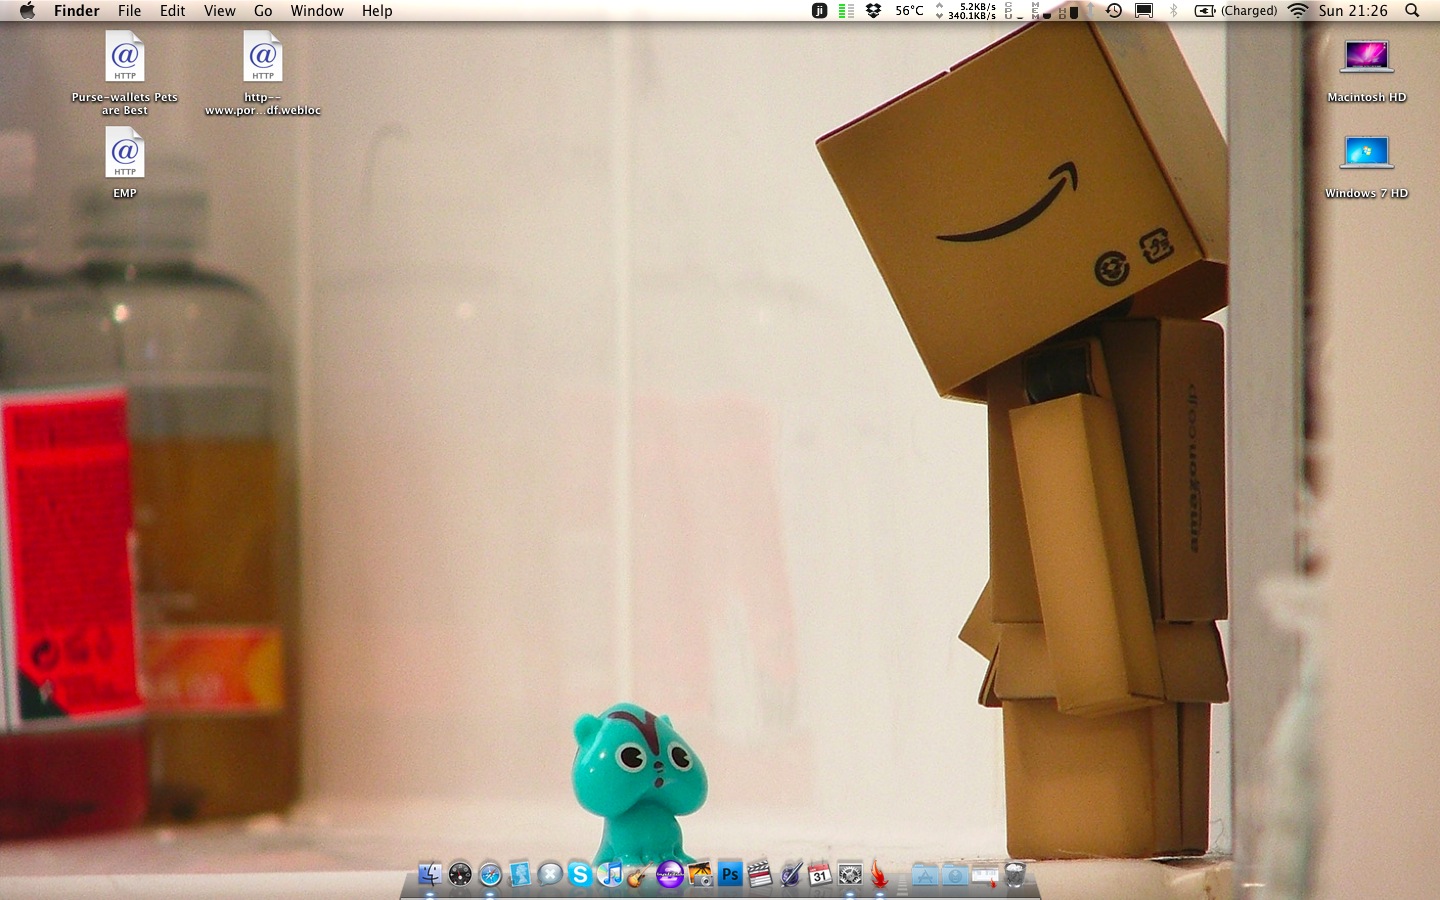
Task: Open the second blue folder stack in dock
Action: (x=955, y=875)
